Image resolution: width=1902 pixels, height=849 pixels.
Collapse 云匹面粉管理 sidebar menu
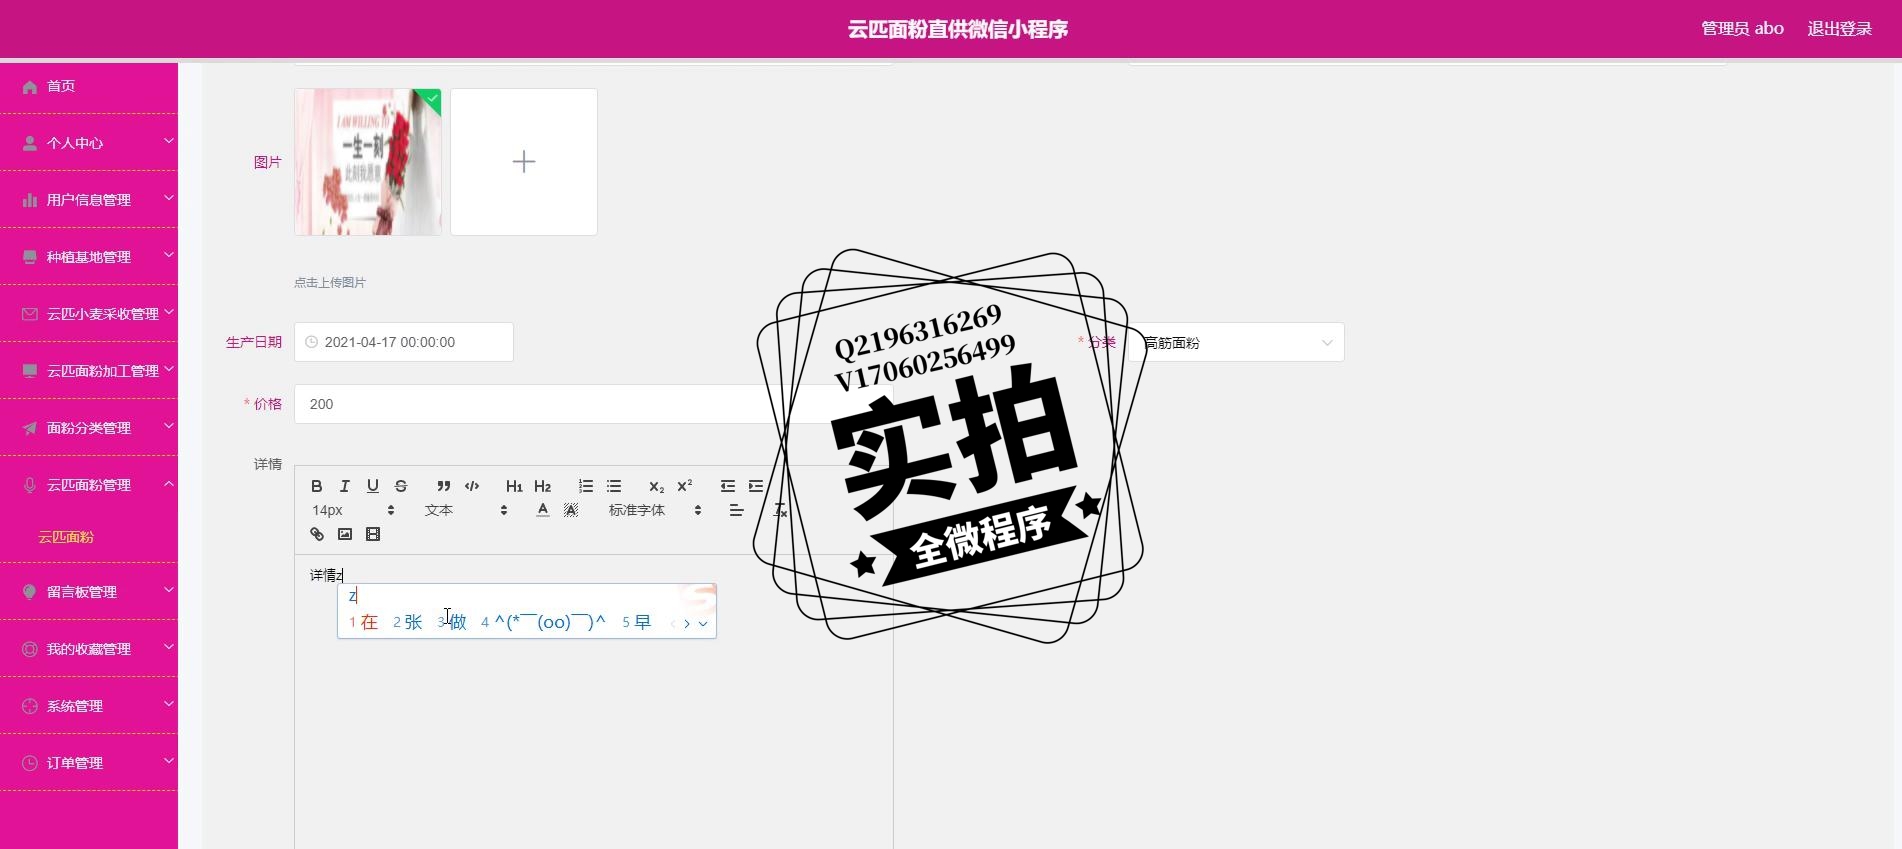click(x=89, y=485)
